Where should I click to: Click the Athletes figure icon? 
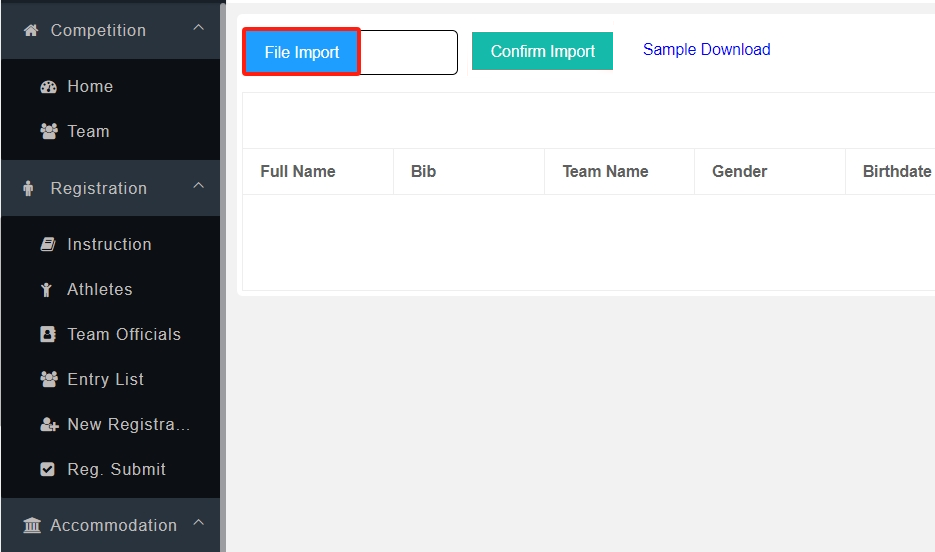tap(48, 289)
